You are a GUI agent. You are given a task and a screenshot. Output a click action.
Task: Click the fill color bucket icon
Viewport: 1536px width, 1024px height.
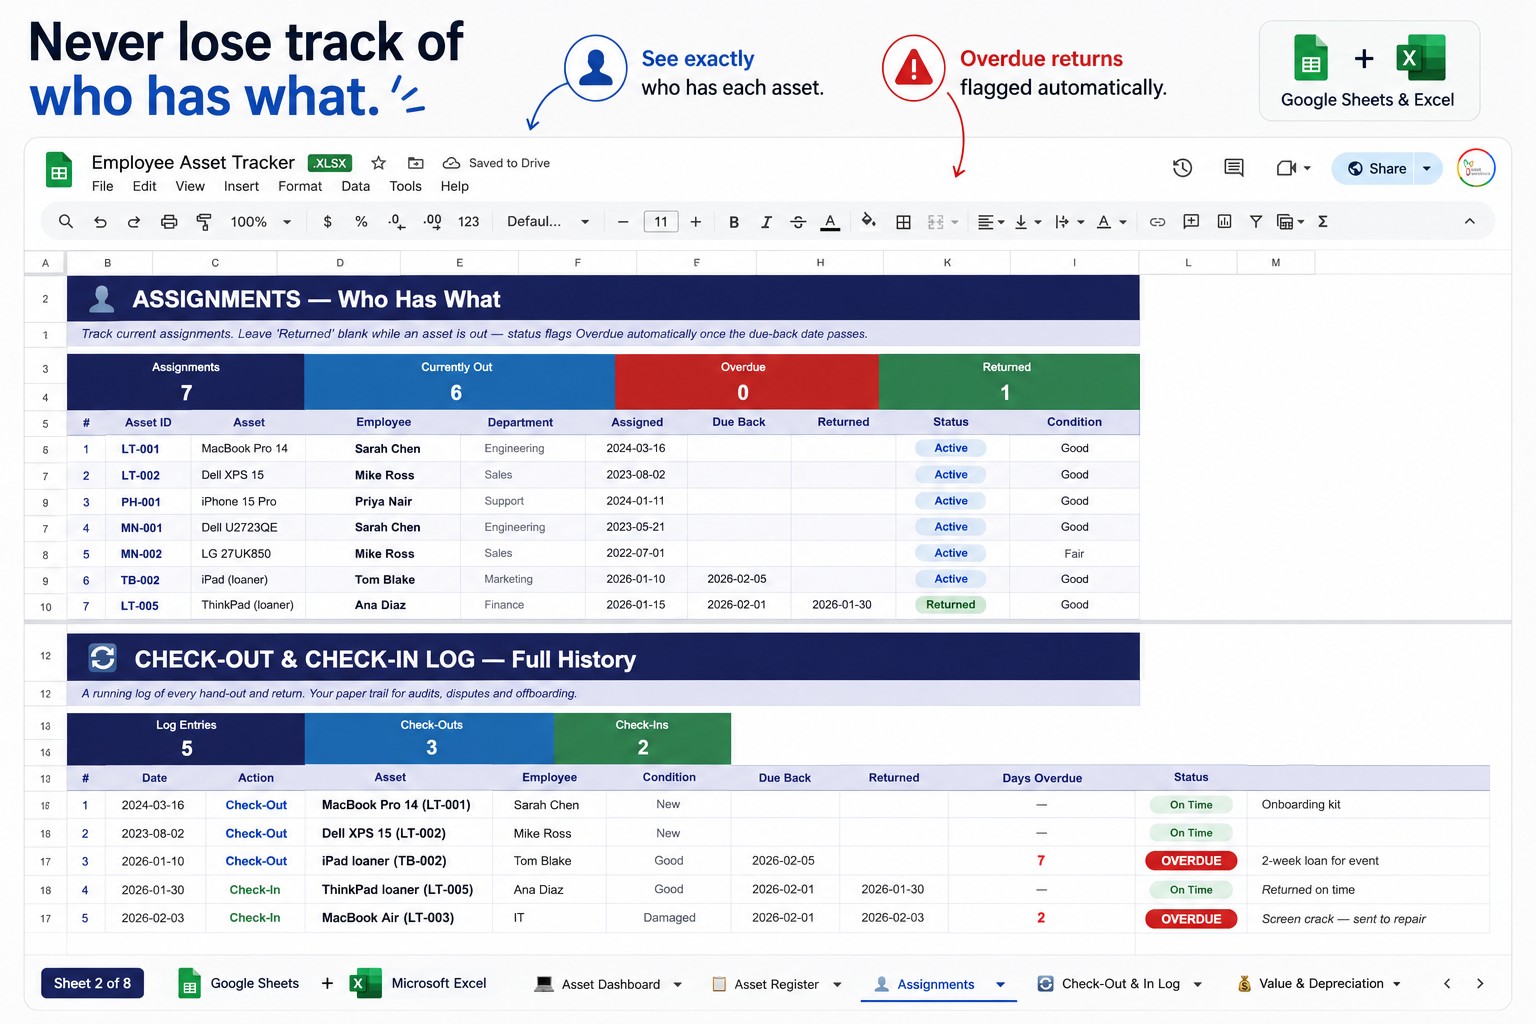[x=868, y=221]
